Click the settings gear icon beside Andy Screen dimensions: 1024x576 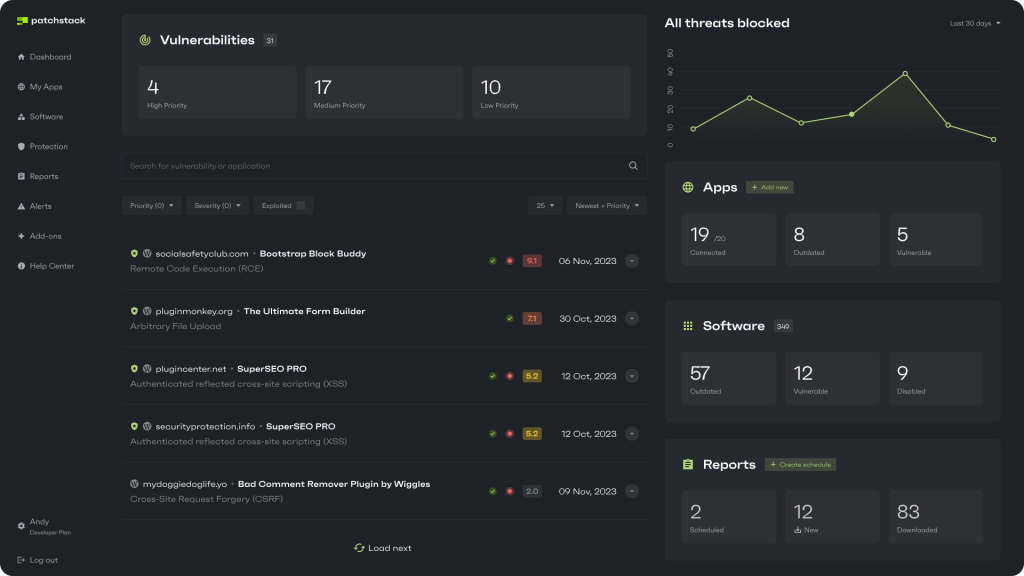coord(21,526)
